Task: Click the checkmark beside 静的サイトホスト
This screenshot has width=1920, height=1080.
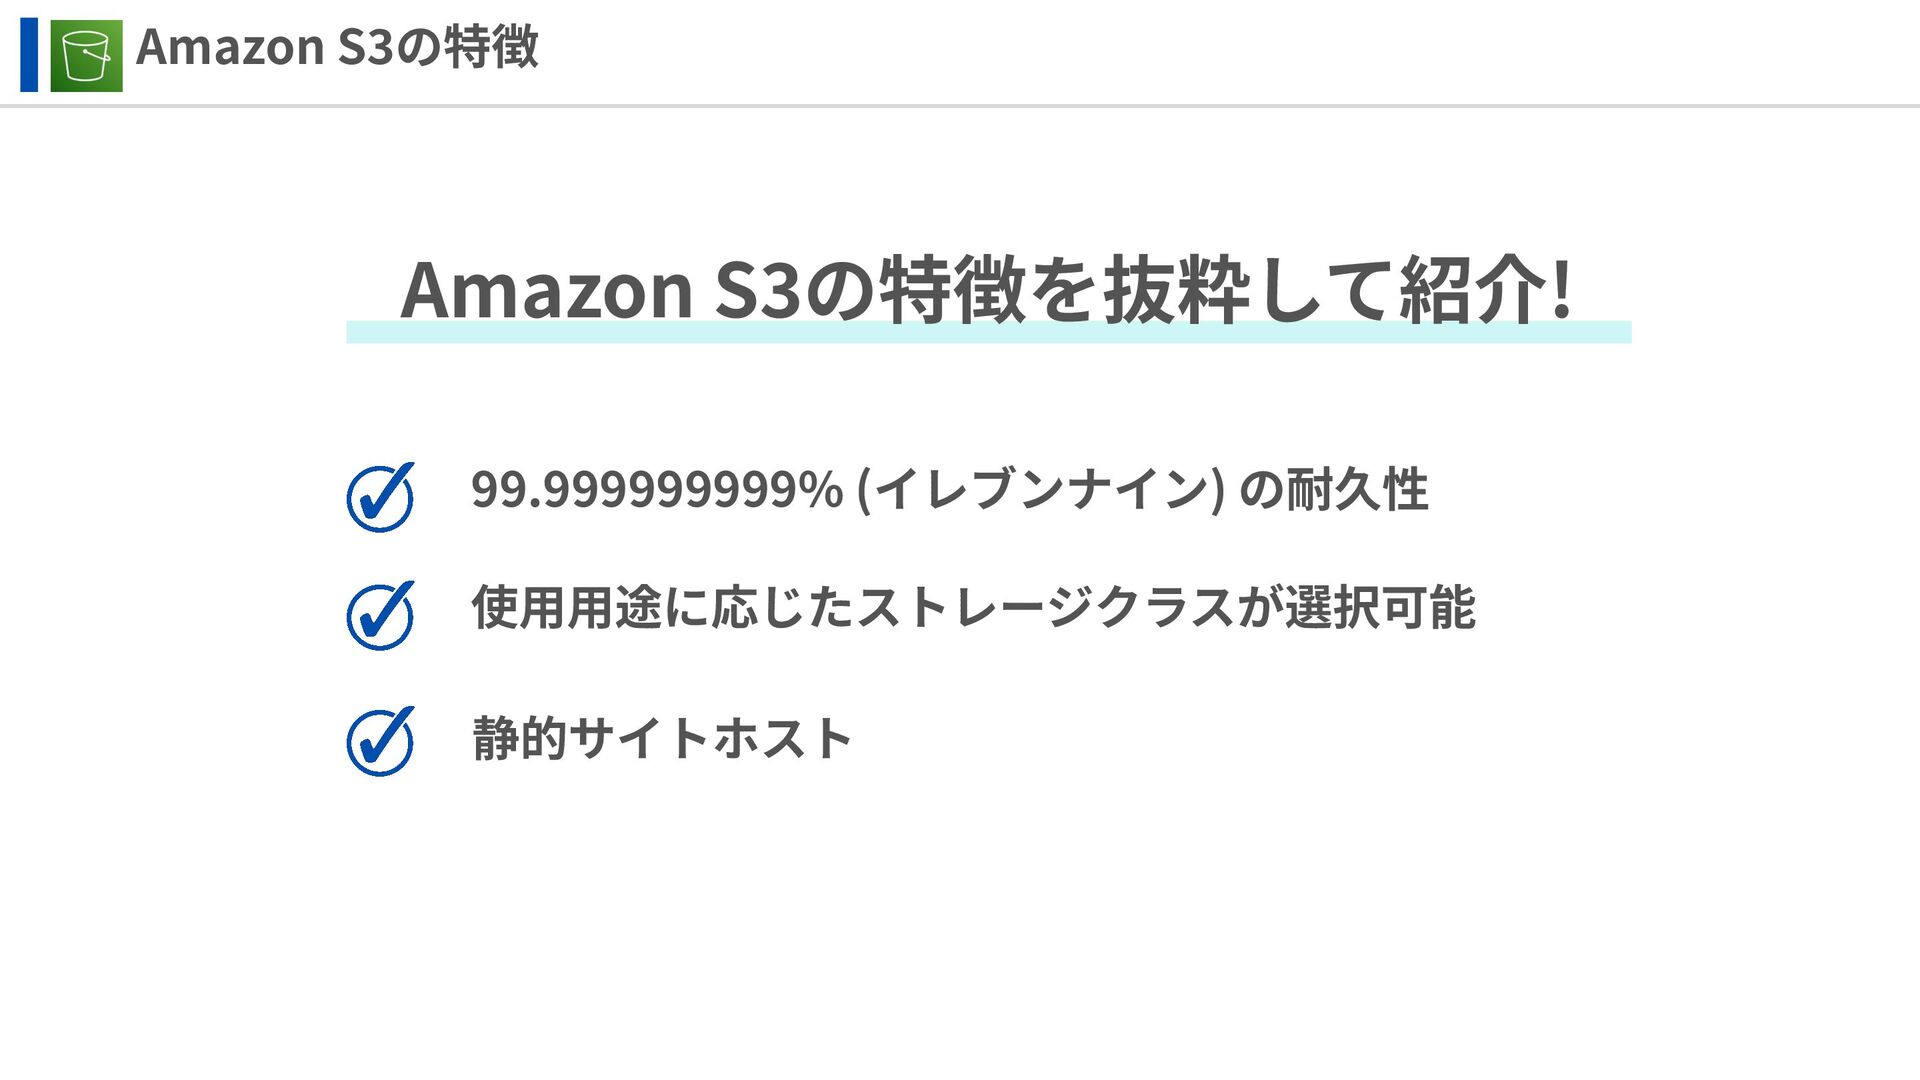Action: [x=380, y=741]
